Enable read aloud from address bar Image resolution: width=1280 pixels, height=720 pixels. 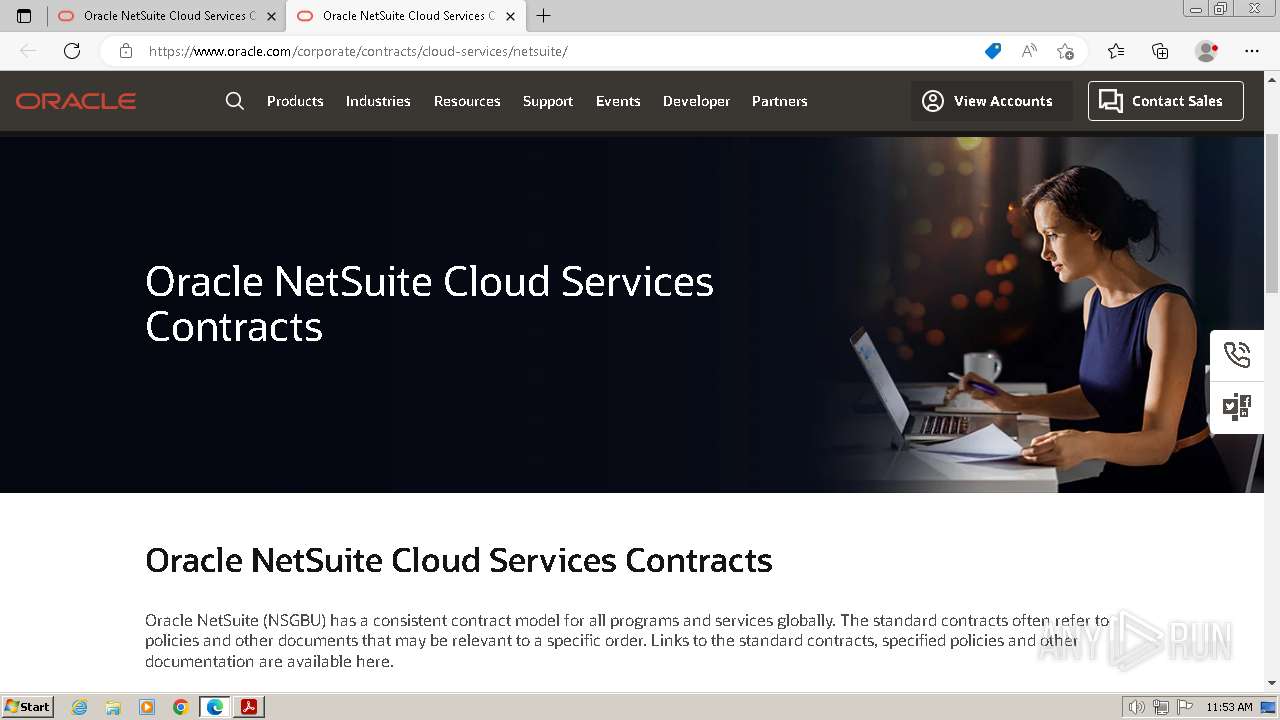click(x=1029, y=51)
